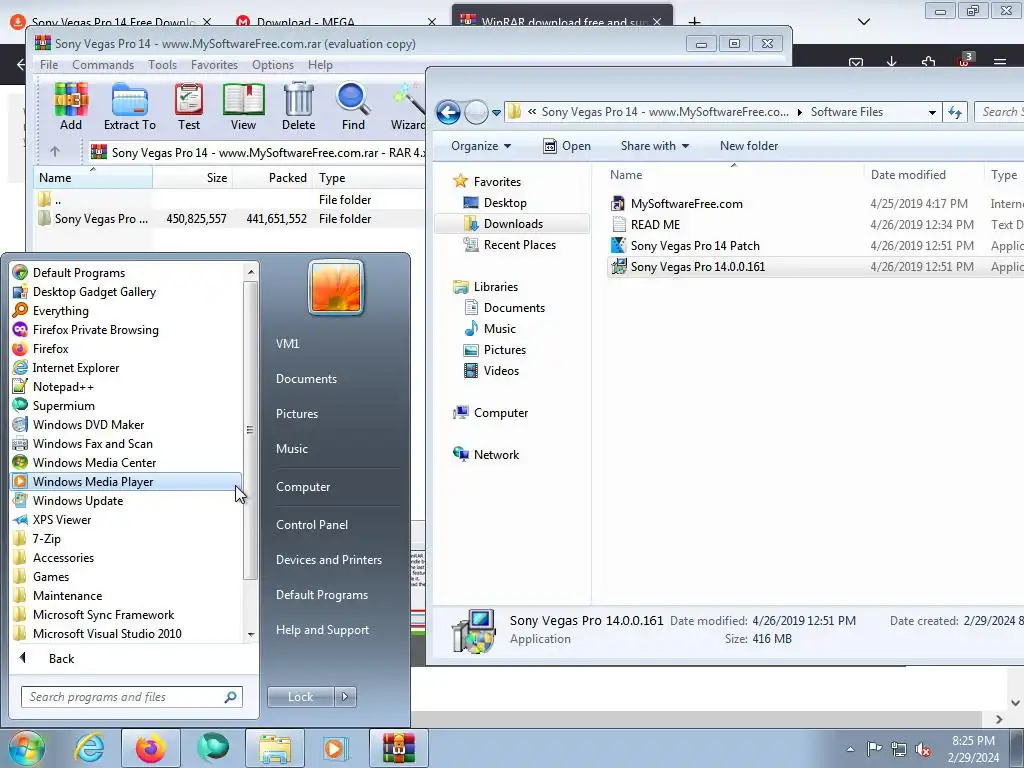
Task: Open Help and Support from Start menu
Action: (x=322, y=630)
